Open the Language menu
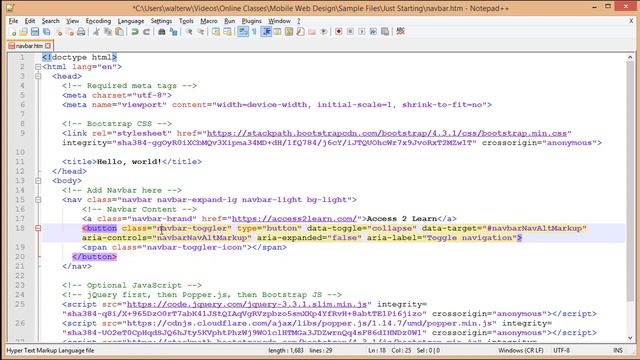The width and height of the screenshot is (640, 360). click(x=131, y=21)
